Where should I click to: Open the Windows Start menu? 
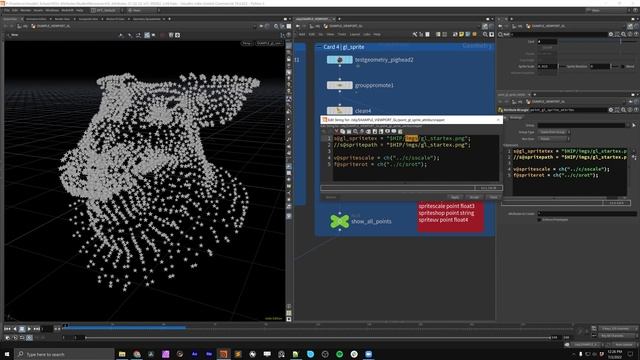(x=7, y=354)
